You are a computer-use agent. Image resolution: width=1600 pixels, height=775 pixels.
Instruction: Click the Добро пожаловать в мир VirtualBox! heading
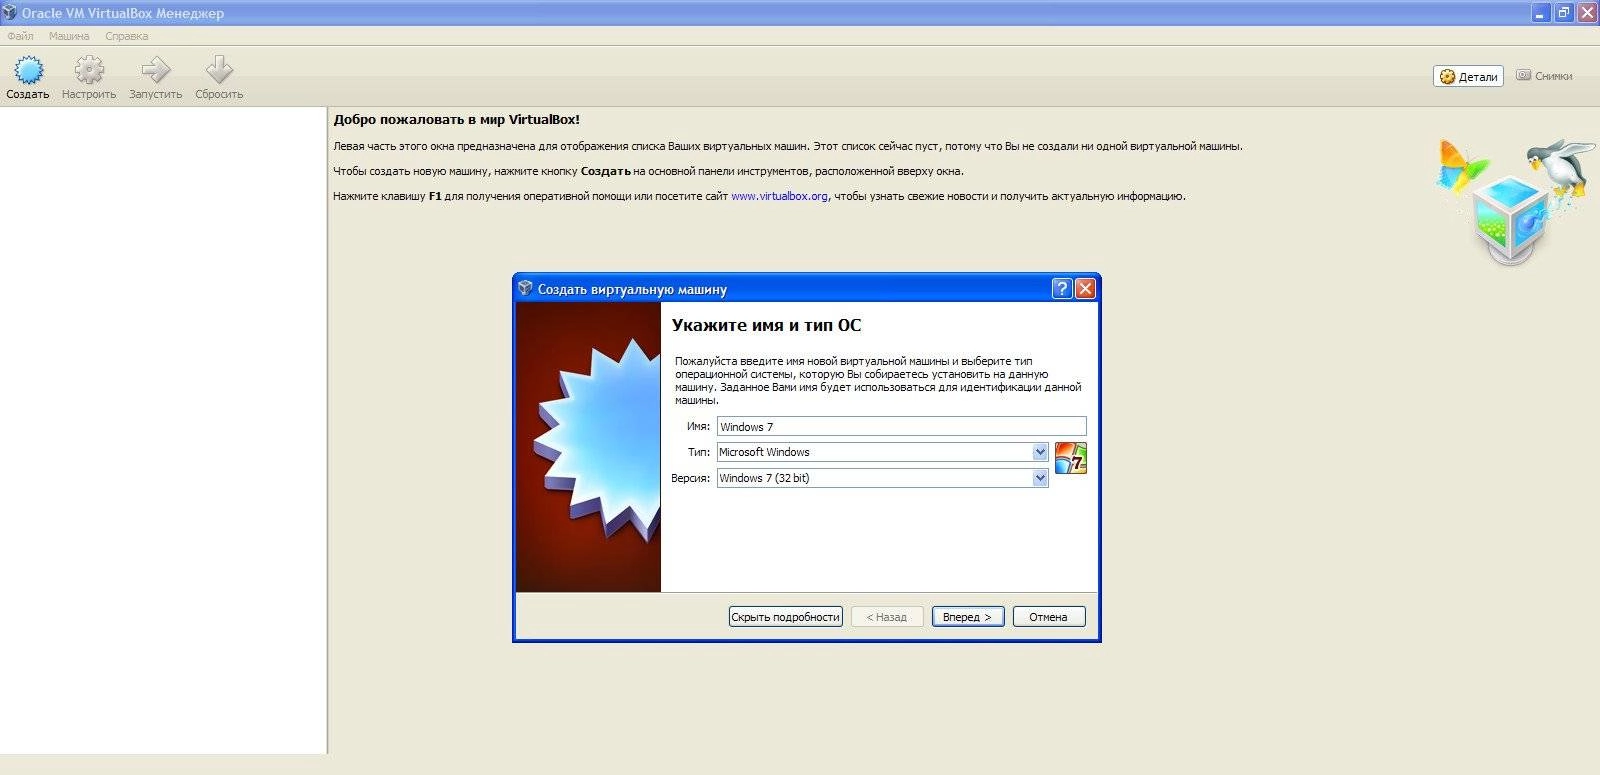[x=456, y=119]
